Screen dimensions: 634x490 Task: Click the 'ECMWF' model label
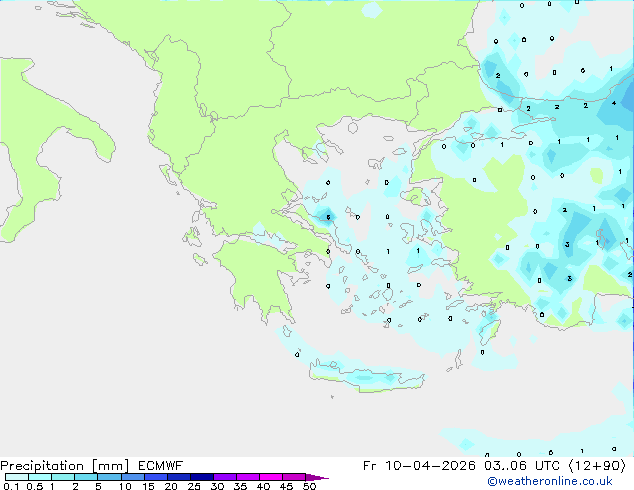(x=161, y=466)
